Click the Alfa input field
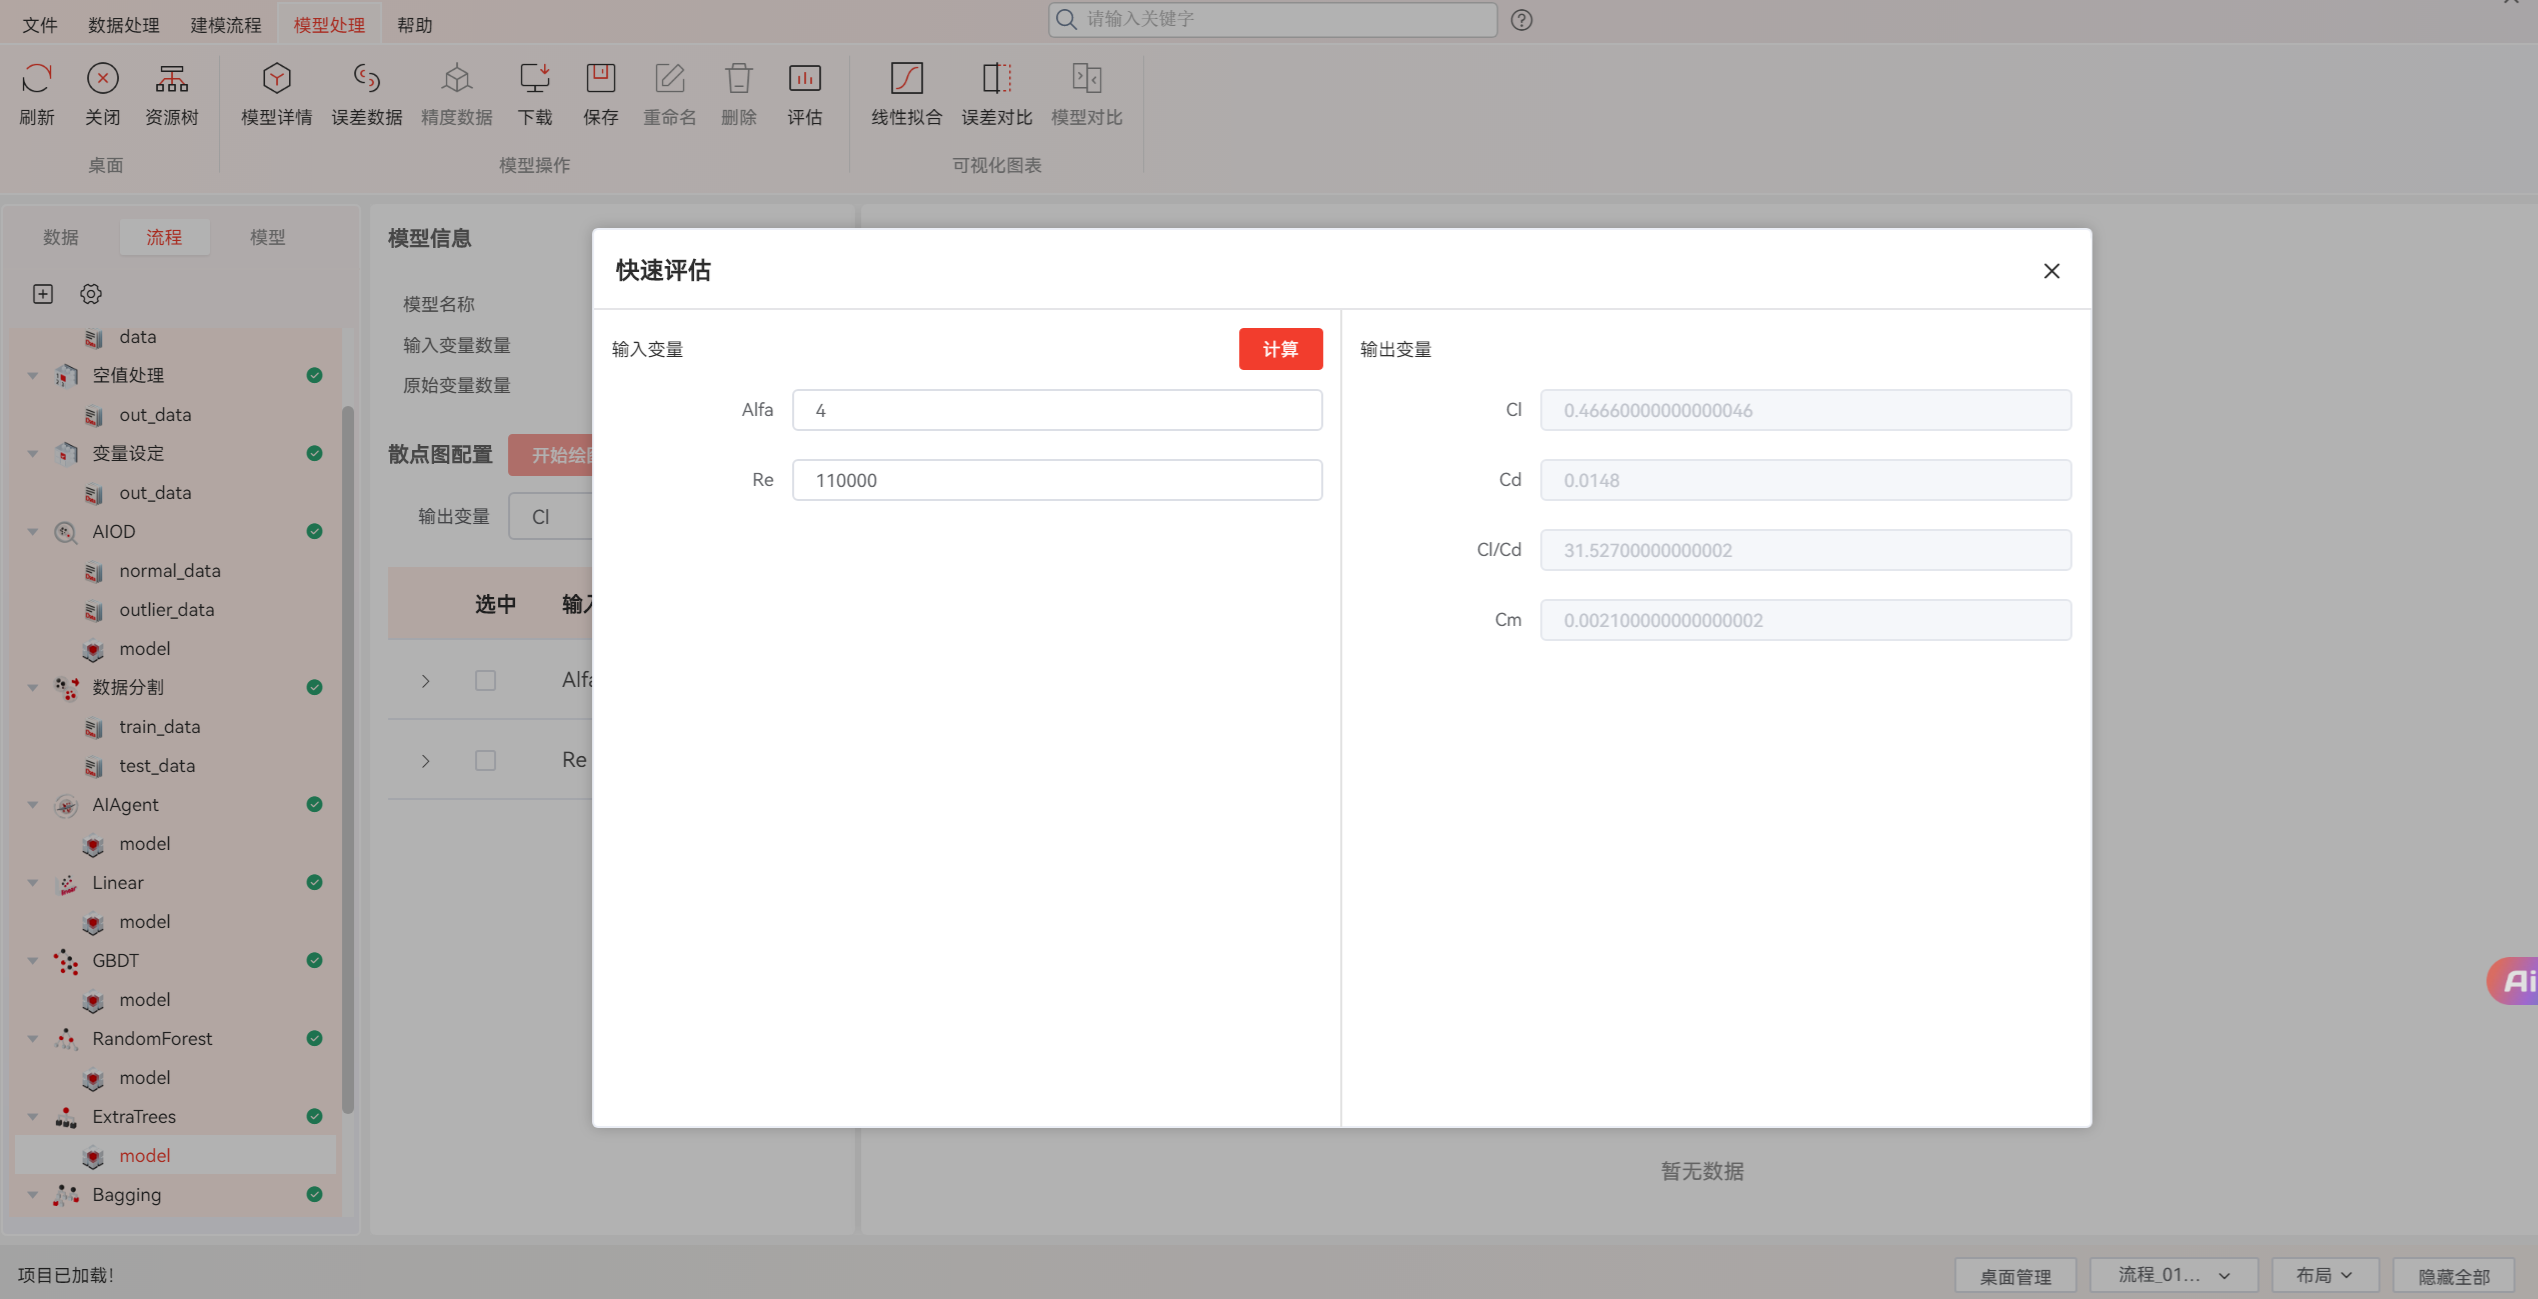Image resolution: width=2538 pixels, height=1299 pixels. 1056,410
